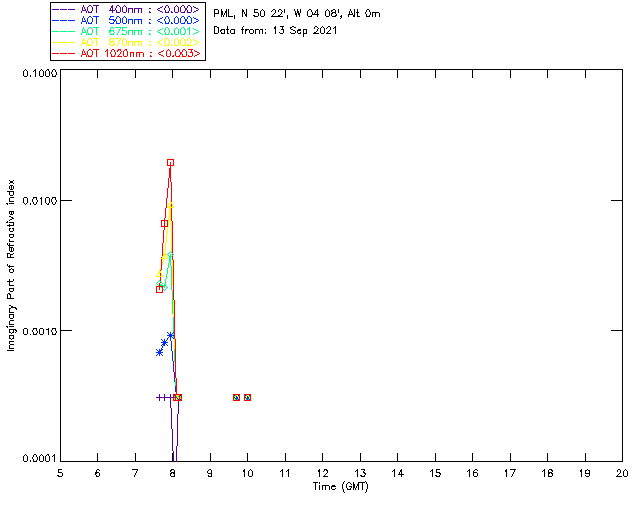Screen dimensions: 640x512
Task: Click the 0.1000 y-axis tick label
Action: [40, 73]
